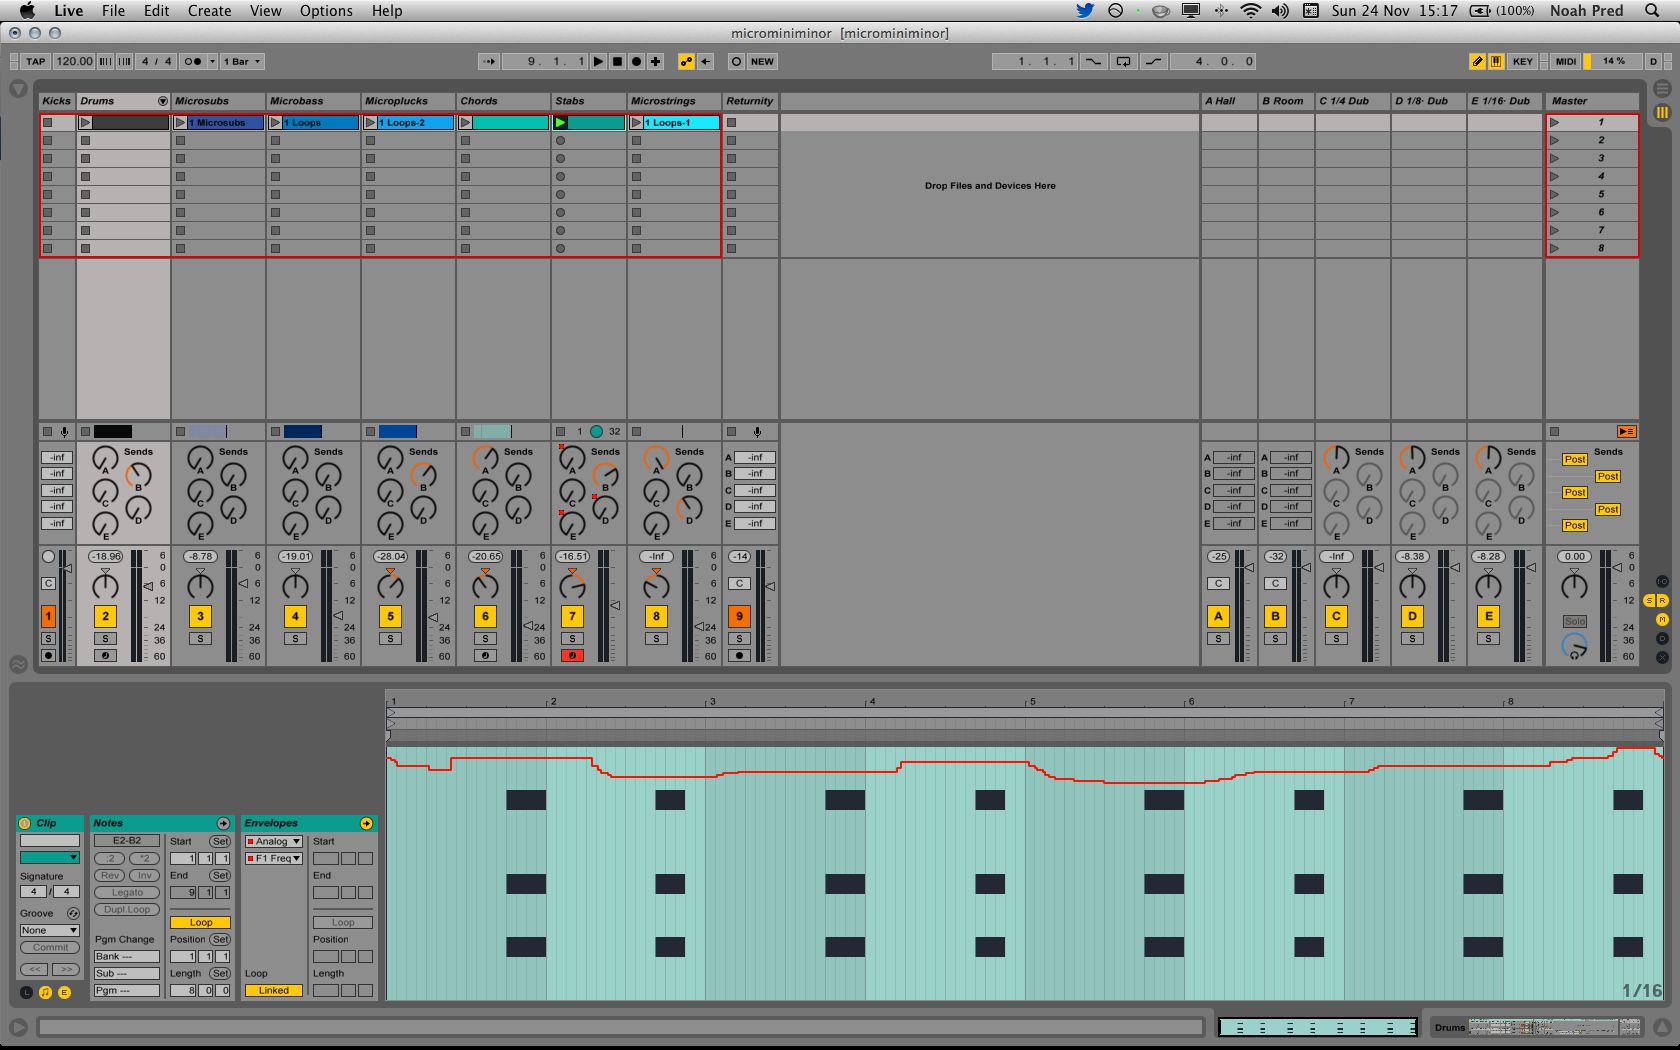This screenshot has height=1050, width=1680.
Task: Open the Edit menu
Action: (156, 11)
